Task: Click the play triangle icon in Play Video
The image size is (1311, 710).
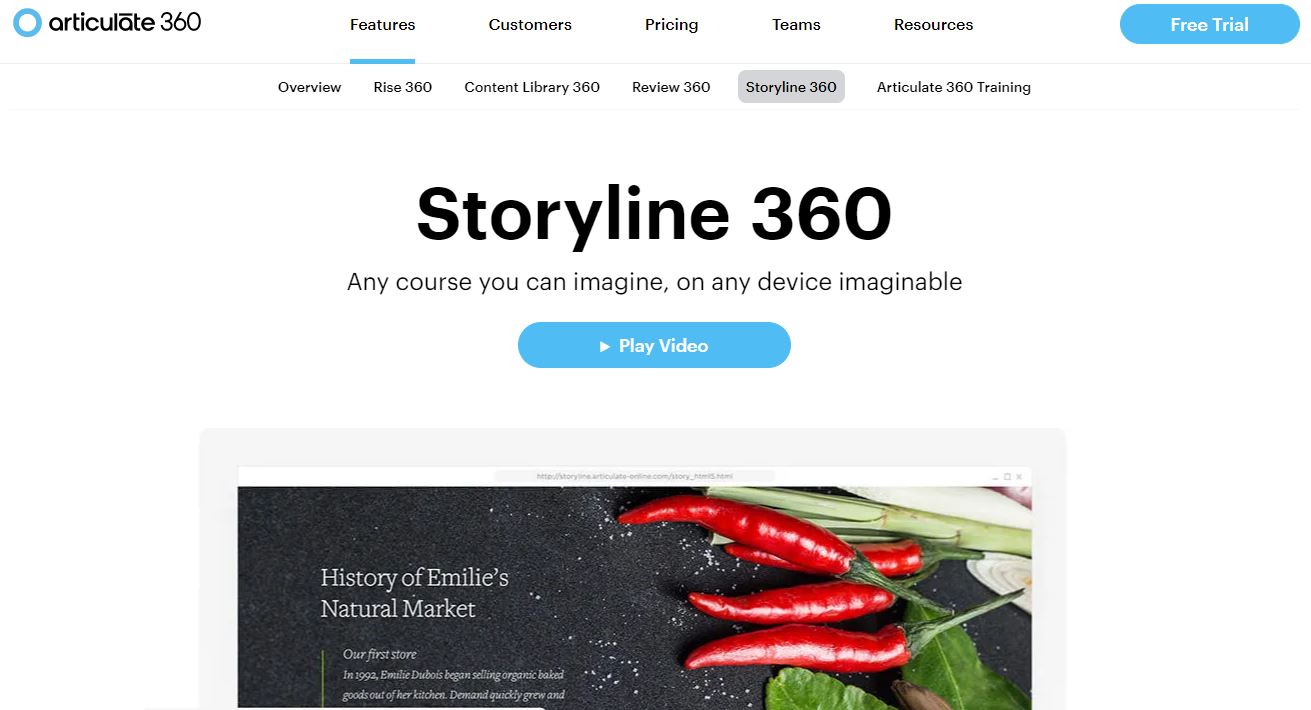Action: (x=605, y=346)
